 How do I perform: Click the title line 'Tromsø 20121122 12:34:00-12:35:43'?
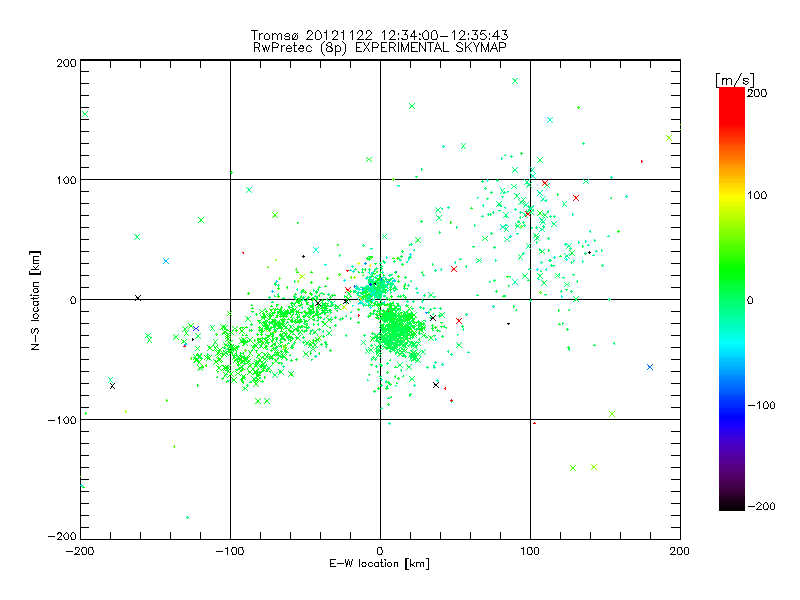click(x=379, y=35)
